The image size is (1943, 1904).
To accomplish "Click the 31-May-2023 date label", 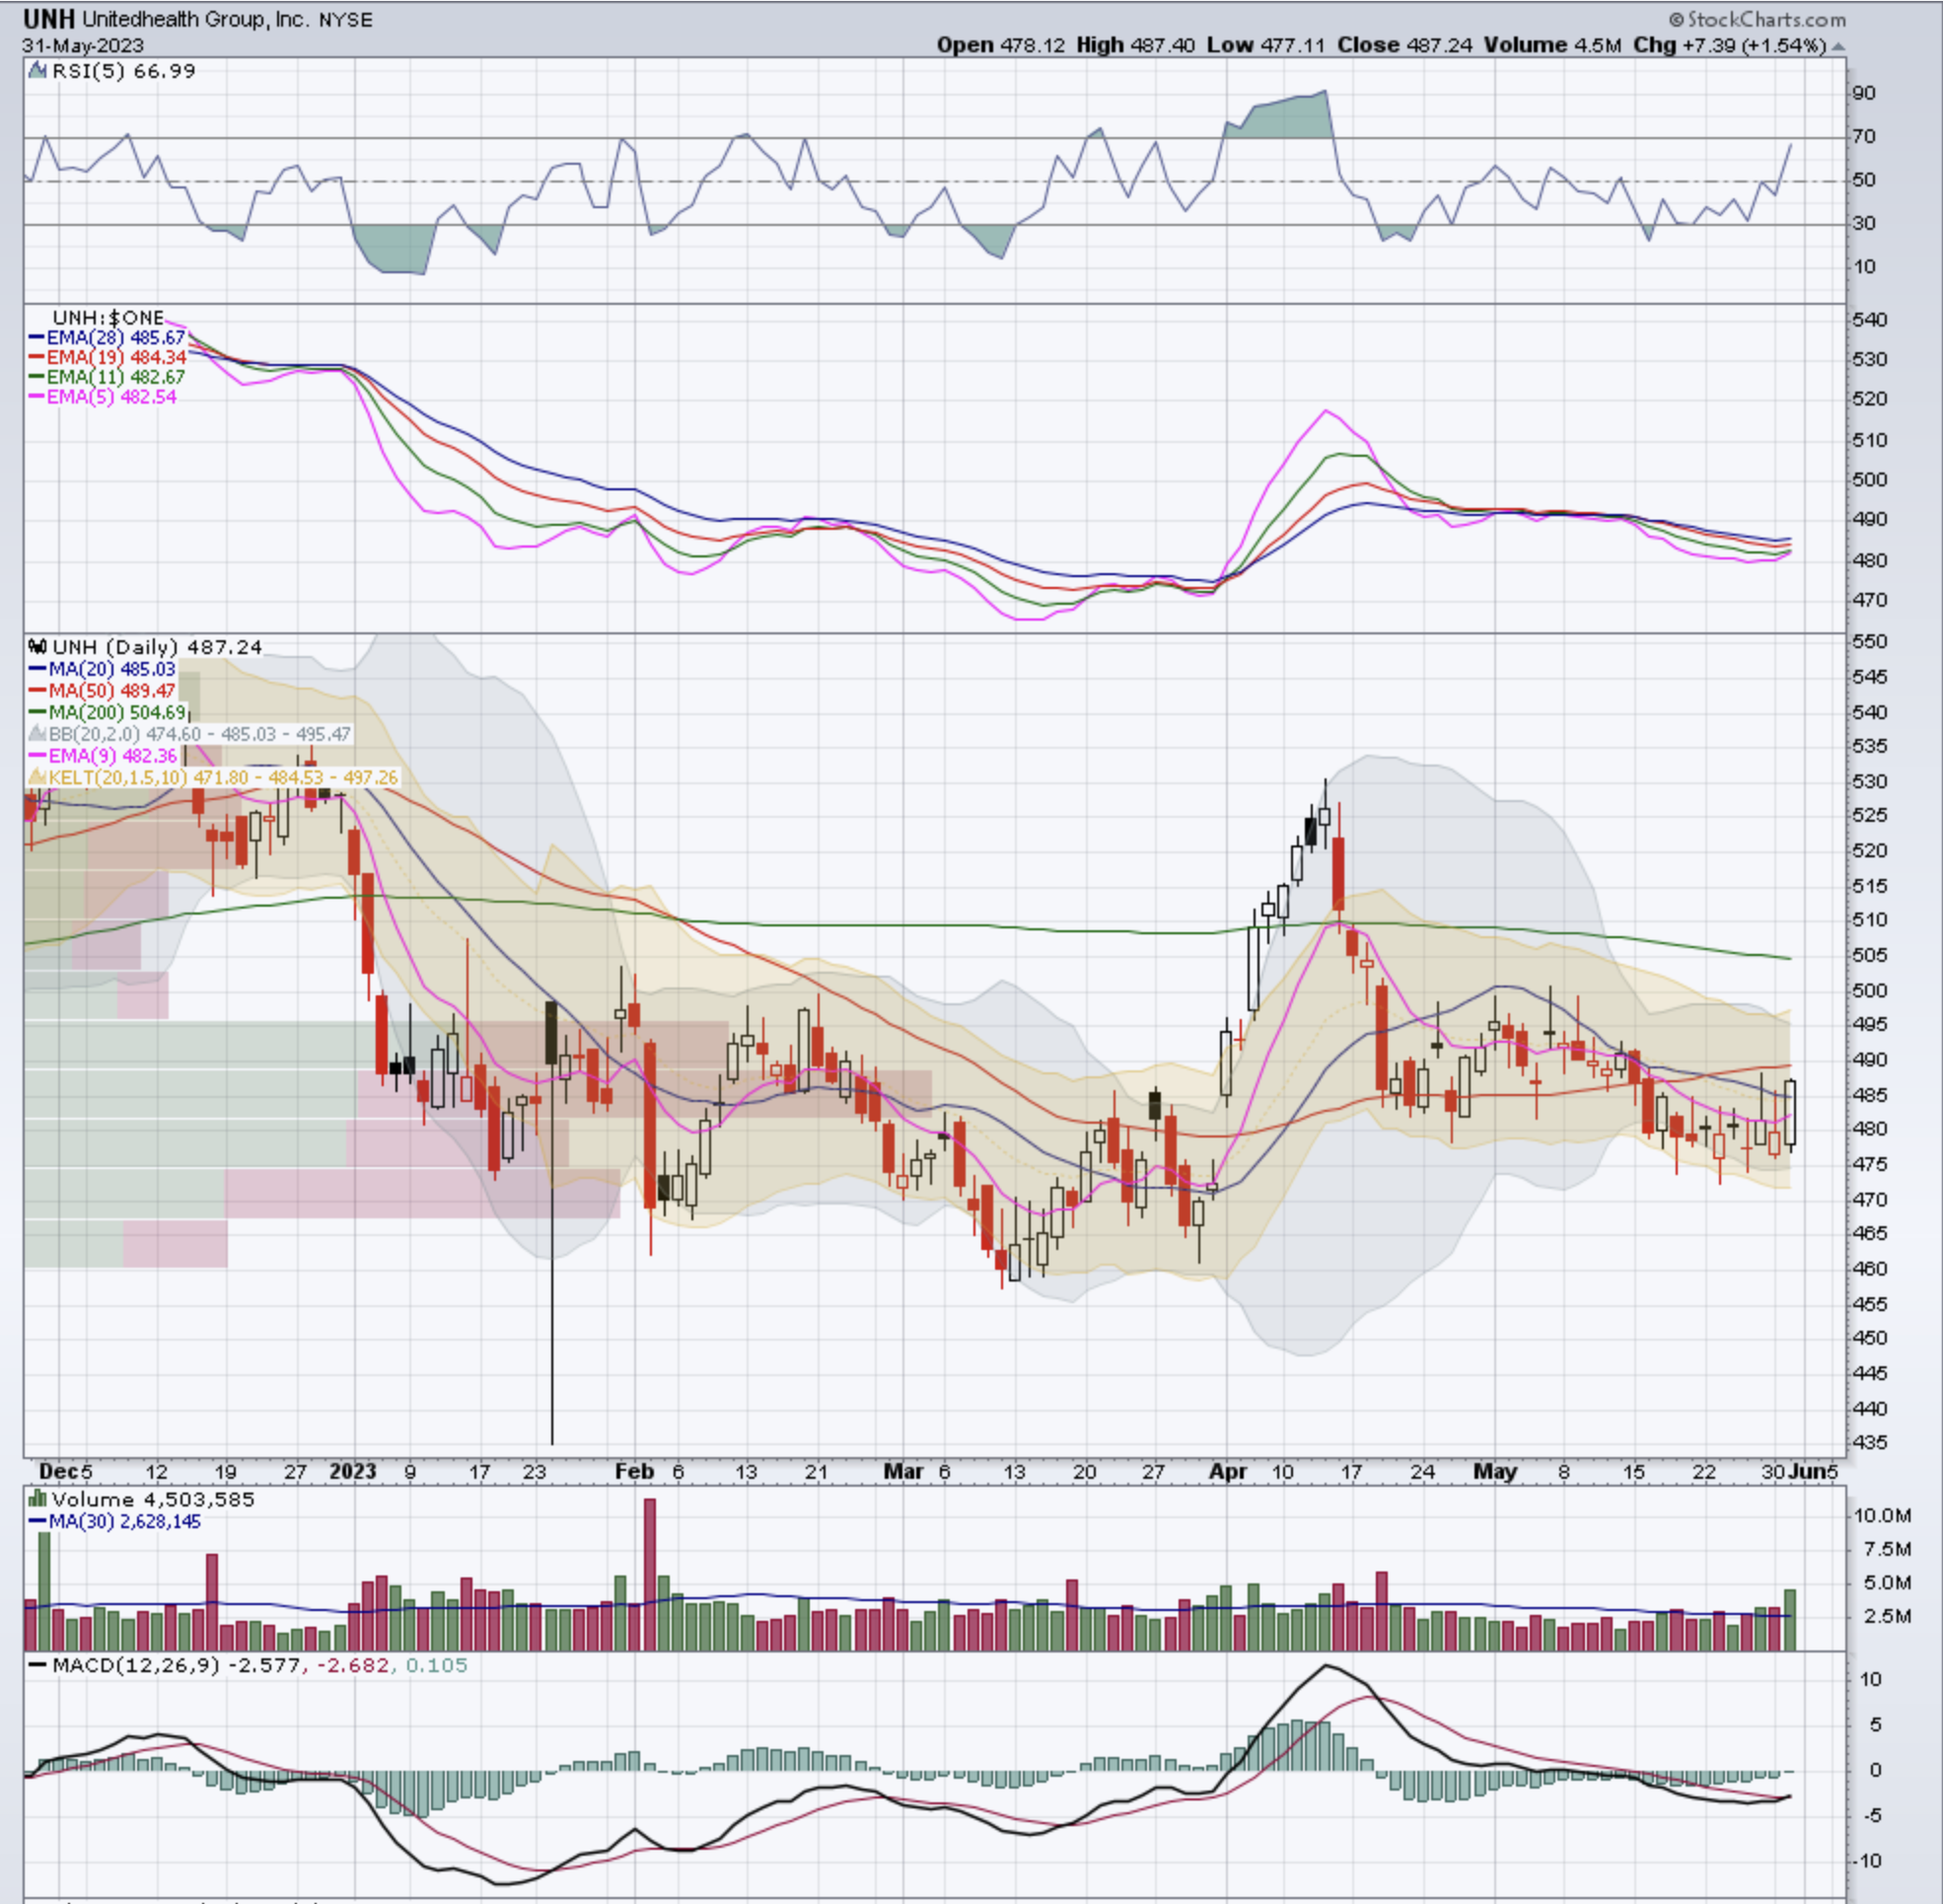I will (84, 46).
